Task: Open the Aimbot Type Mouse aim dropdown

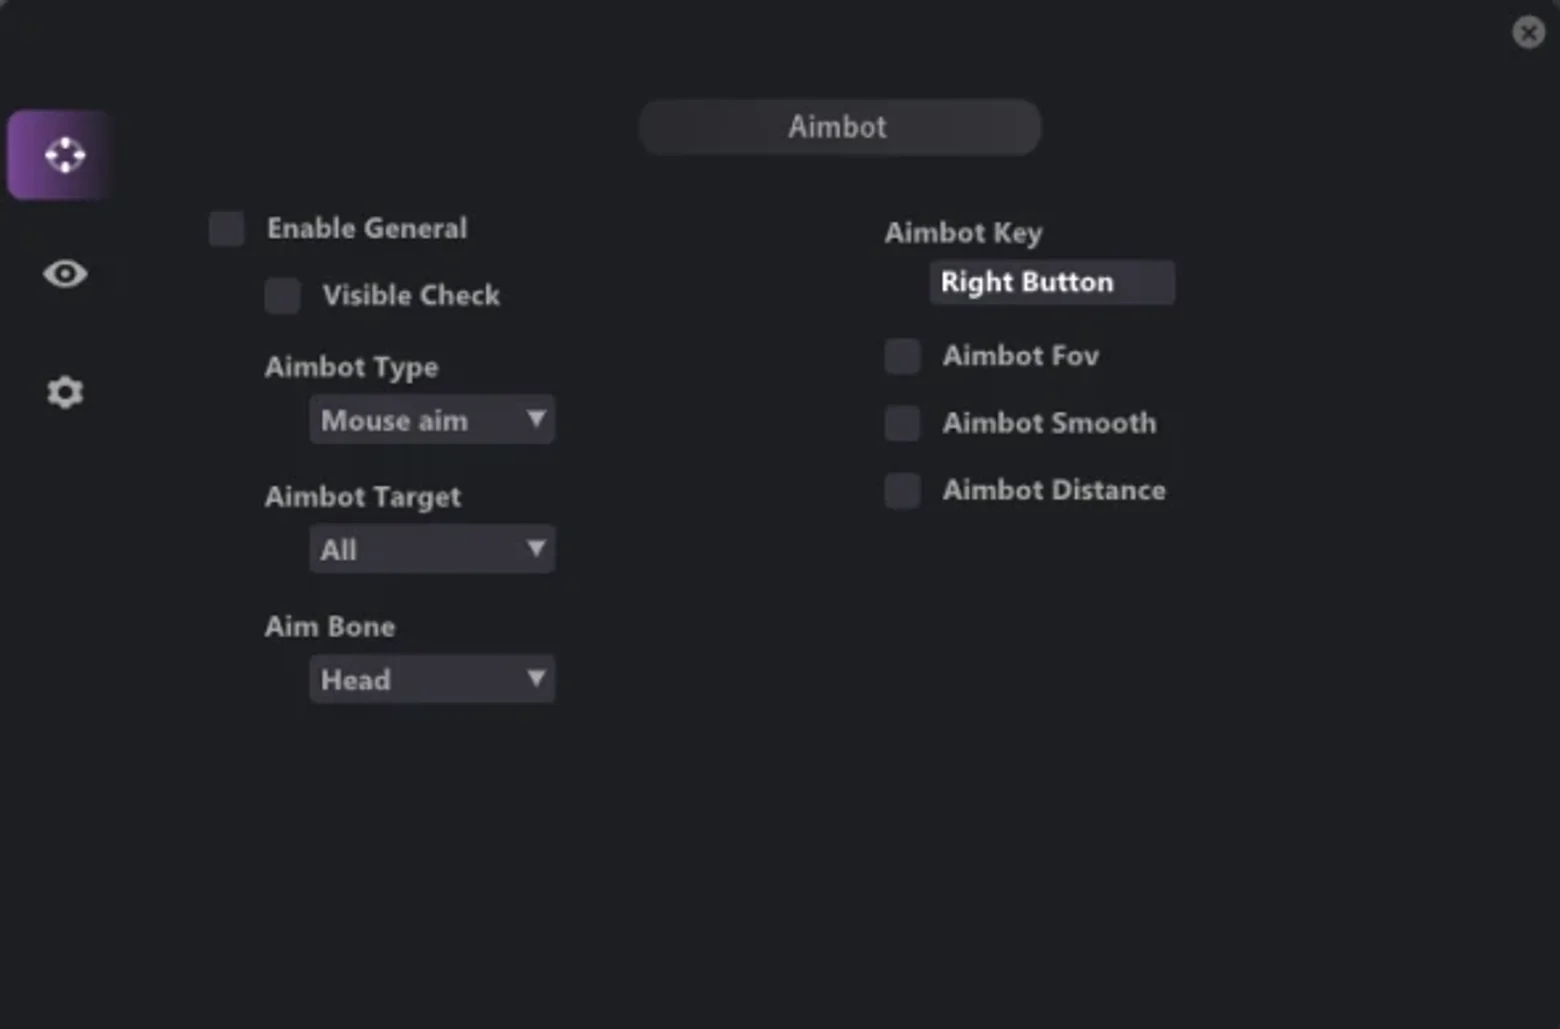Action: pyautogui.click(x=432, y=420)
